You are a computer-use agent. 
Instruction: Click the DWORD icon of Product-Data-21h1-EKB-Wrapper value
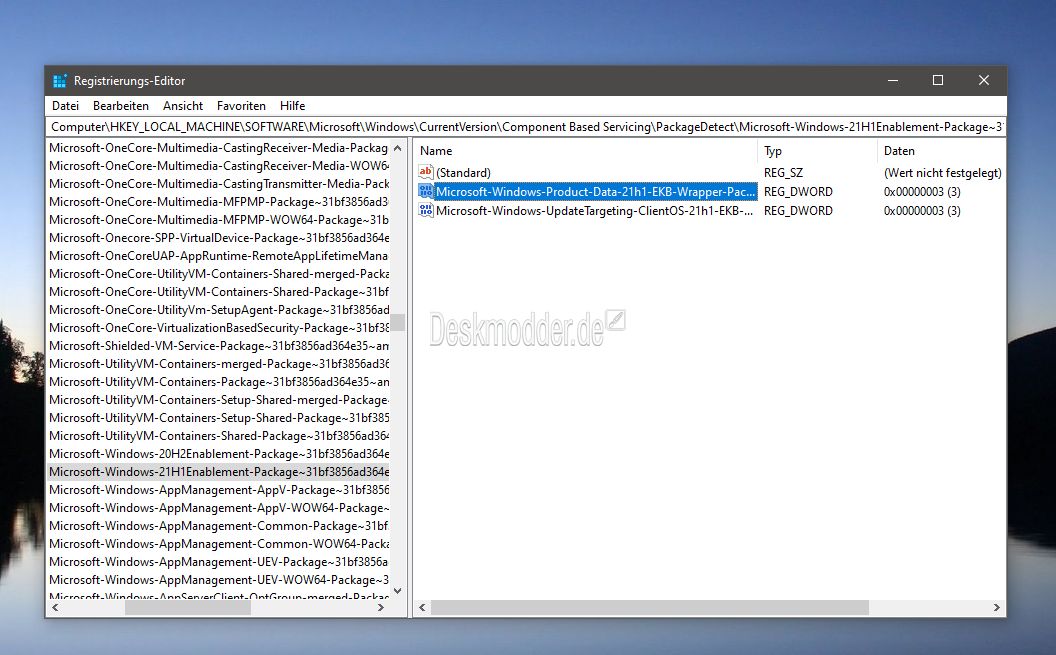(x=426, y=191)
